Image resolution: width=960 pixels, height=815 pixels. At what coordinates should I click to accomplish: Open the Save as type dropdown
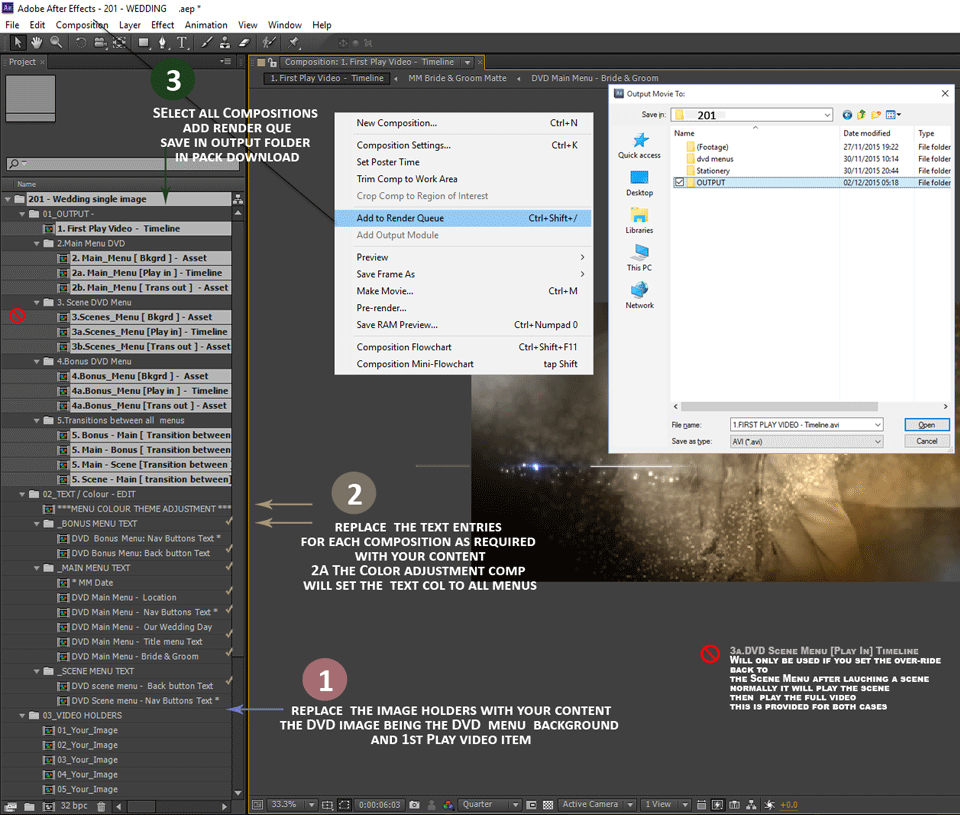[x=807, y=441]
